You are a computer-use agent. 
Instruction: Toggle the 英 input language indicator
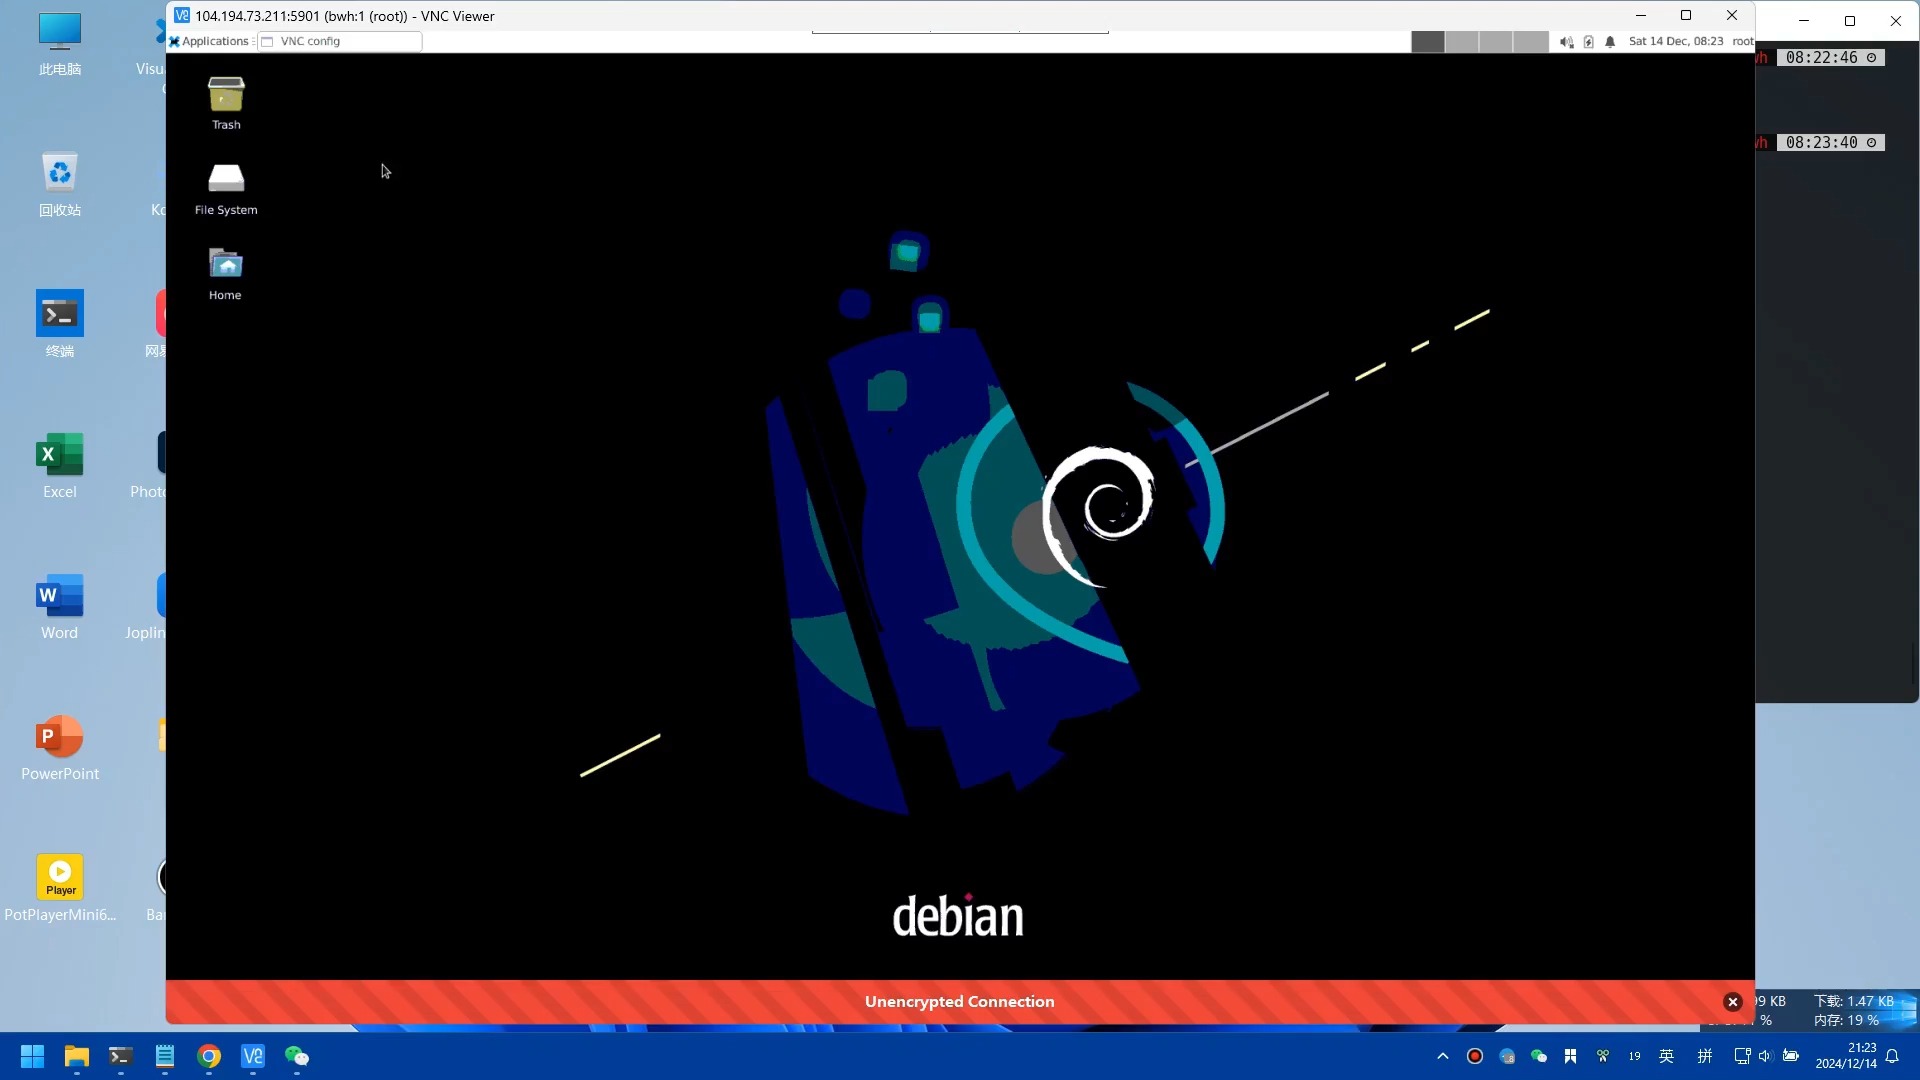click(1666, 1056)
